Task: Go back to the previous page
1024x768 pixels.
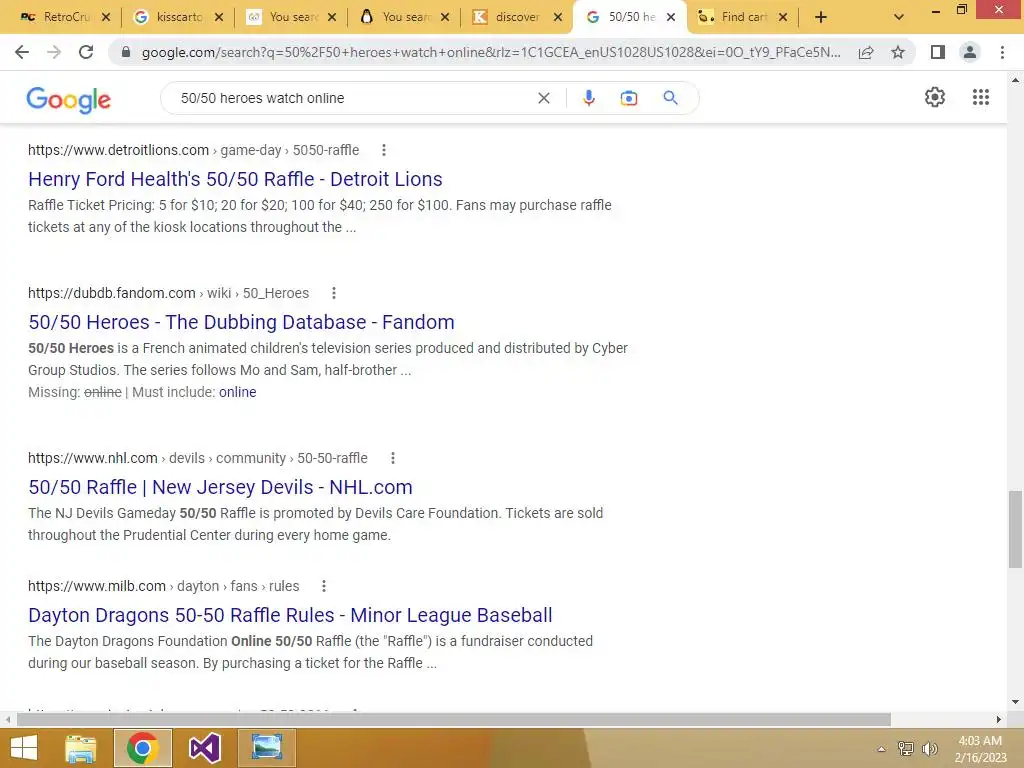Action: coord(22,52)
